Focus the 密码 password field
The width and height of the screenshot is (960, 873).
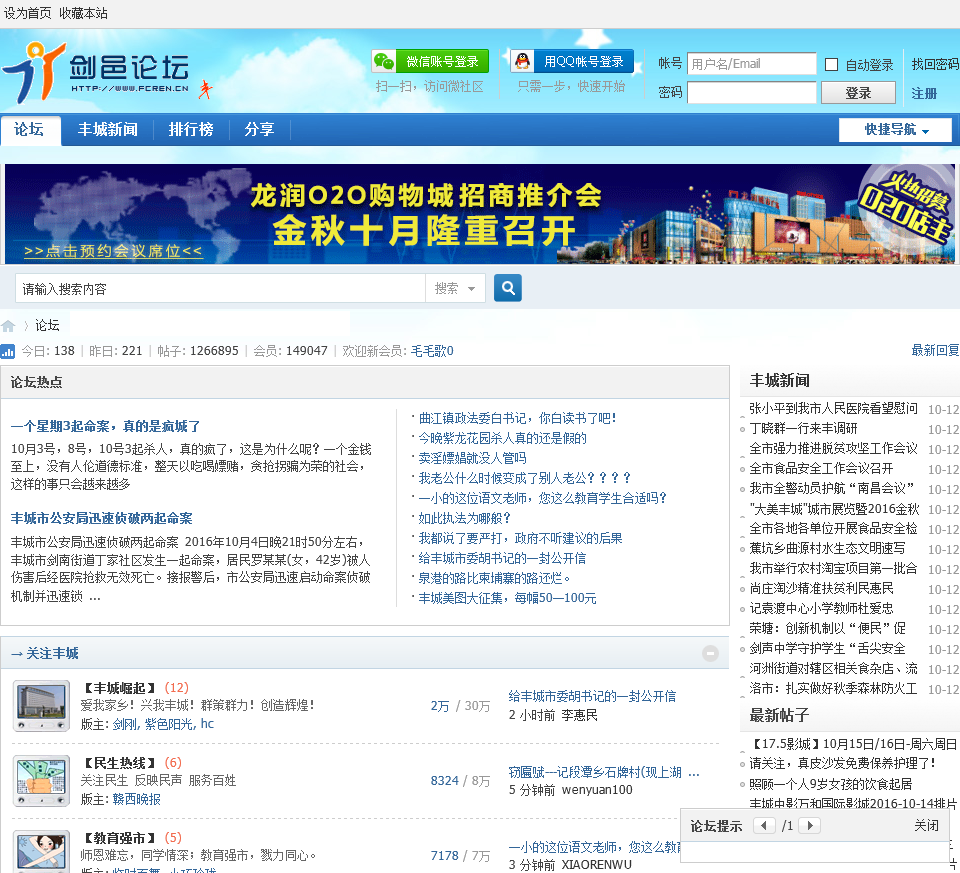click(752, 93)
